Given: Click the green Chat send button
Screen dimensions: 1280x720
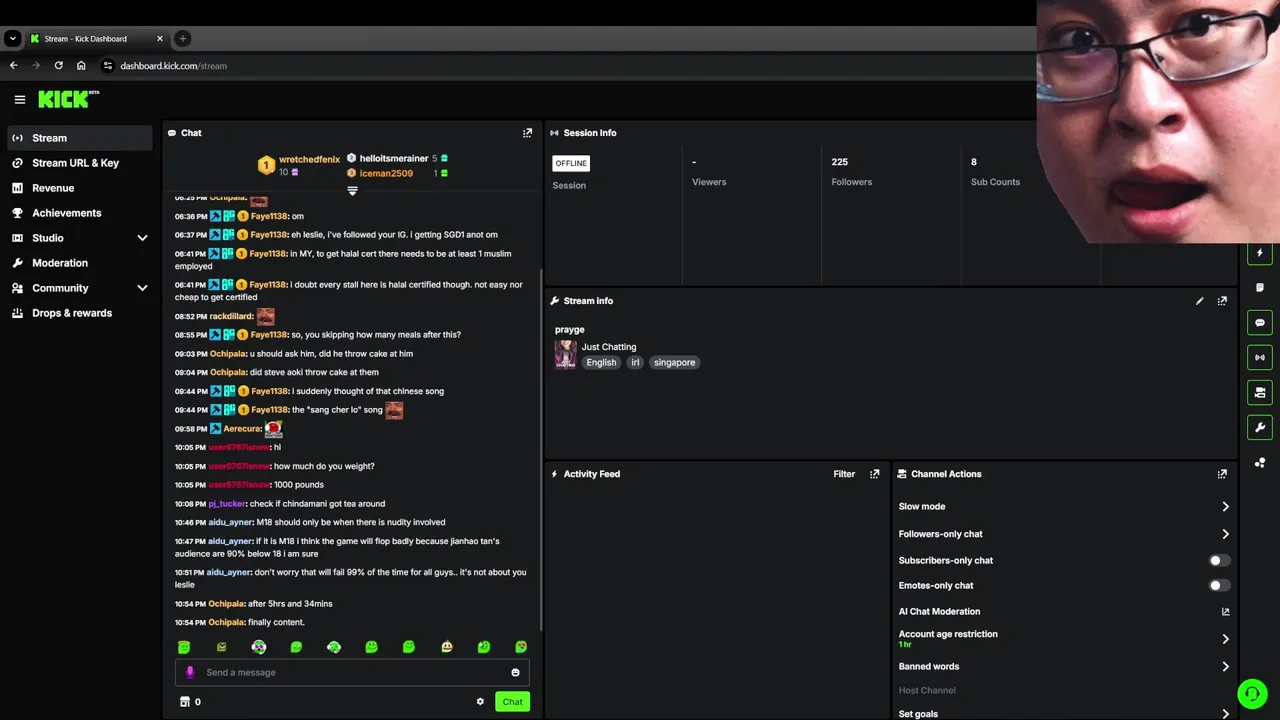Looking at the screenshot, I should 512,702.
